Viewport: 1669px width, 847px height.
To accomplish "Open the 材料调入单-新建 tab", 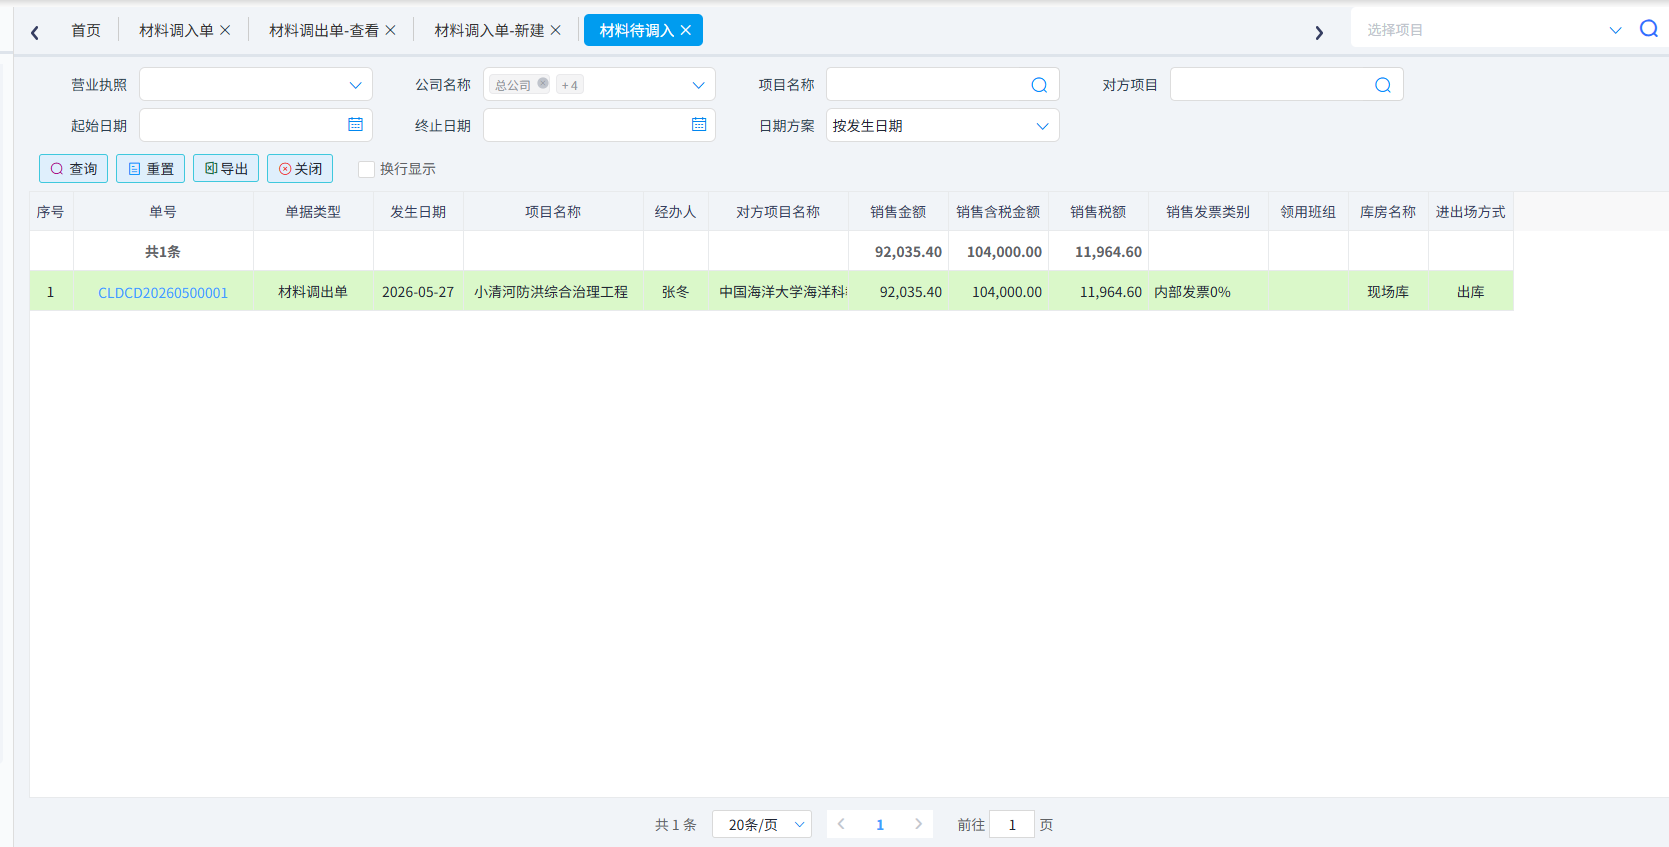I will 489,30.
